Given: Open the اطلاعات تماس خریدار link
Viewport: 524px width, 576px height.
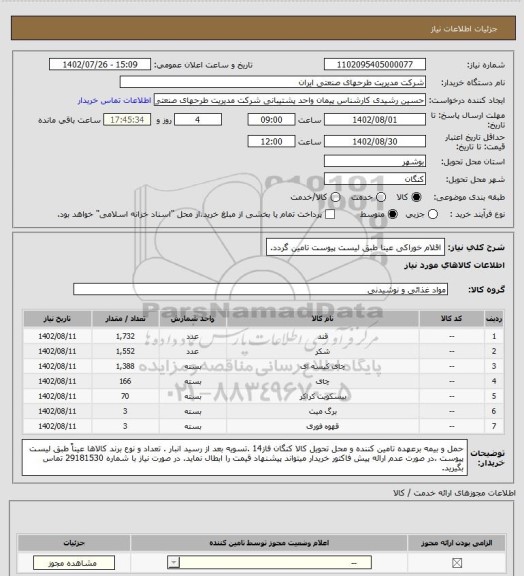Looking at the screenshot, I should coord(114,100).
